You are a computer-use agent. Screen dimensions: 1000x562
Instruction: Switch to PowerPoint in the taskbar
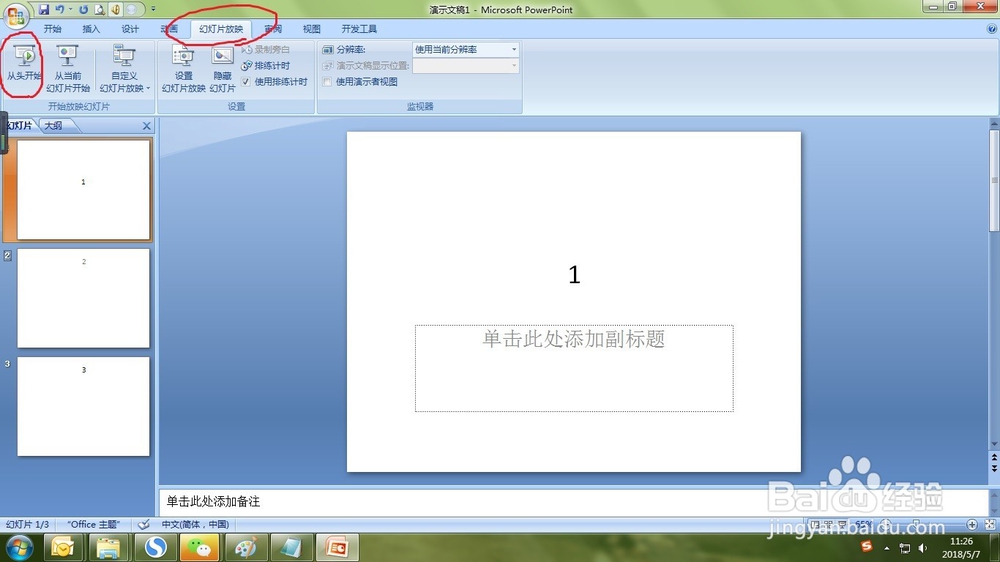tap(337, 547)
